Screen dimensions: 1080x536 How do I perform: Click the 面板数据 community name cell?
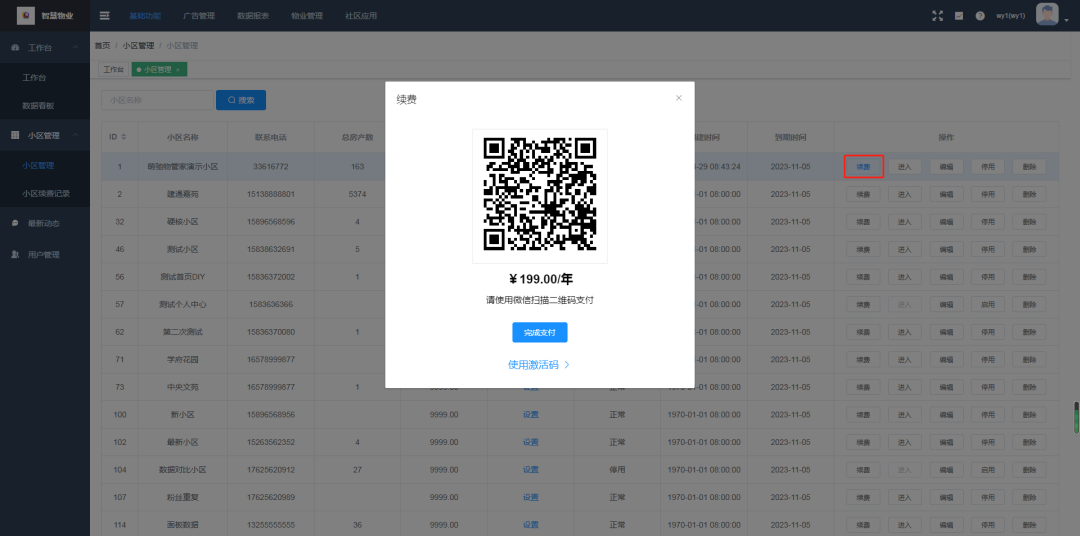[183, 525]
